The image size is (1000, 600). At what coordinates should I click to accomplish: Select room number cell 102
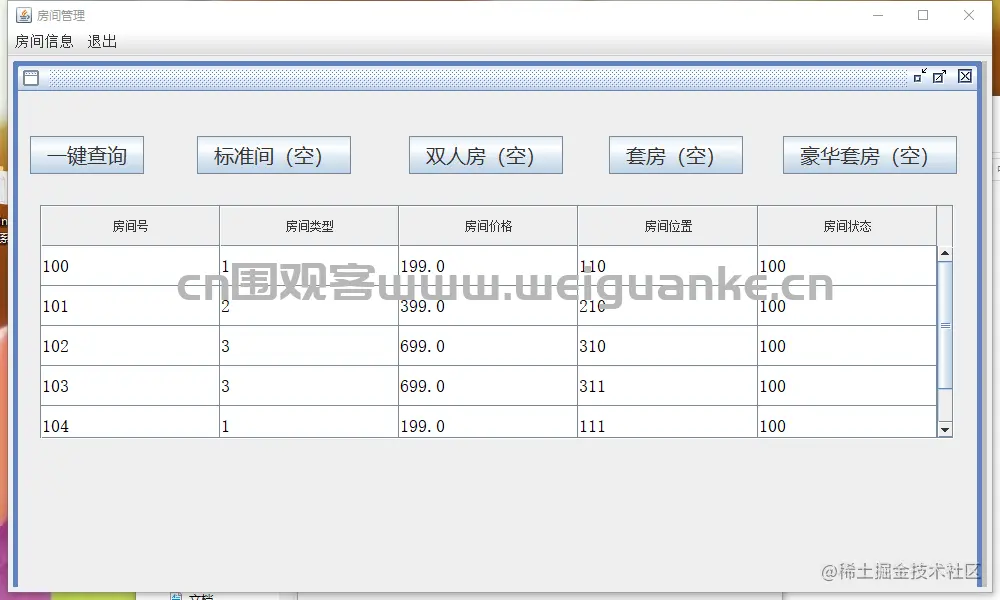click(130, 346)
